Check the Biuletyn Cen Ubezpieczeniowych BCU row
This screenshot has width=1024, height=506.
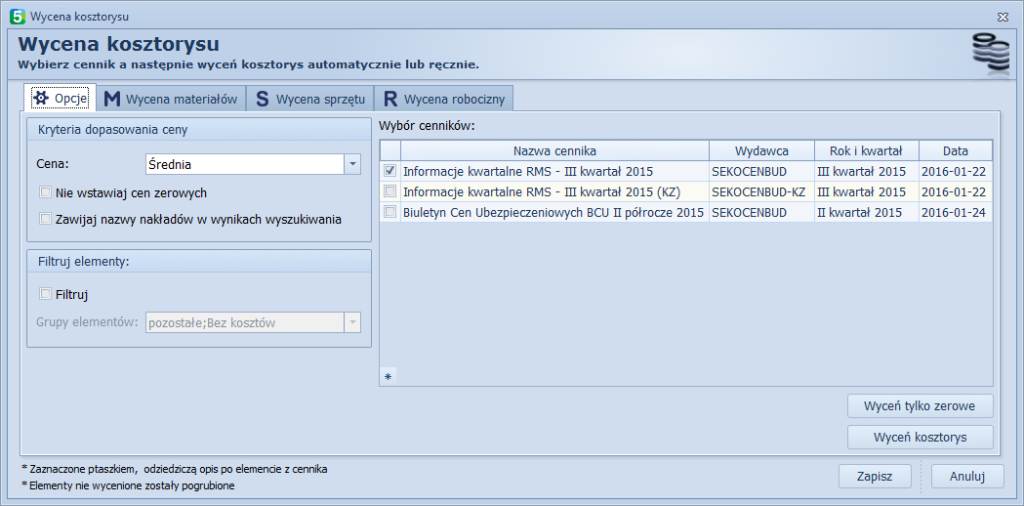390,212
